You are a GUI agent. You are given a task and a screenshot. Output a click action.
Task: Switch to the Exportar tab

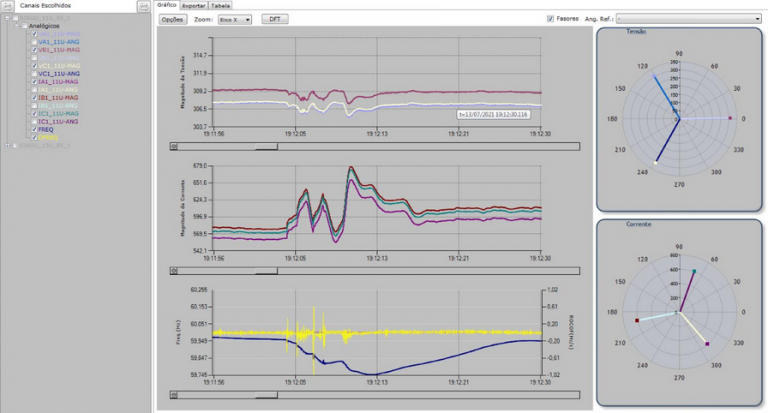(x=194, y=5)
